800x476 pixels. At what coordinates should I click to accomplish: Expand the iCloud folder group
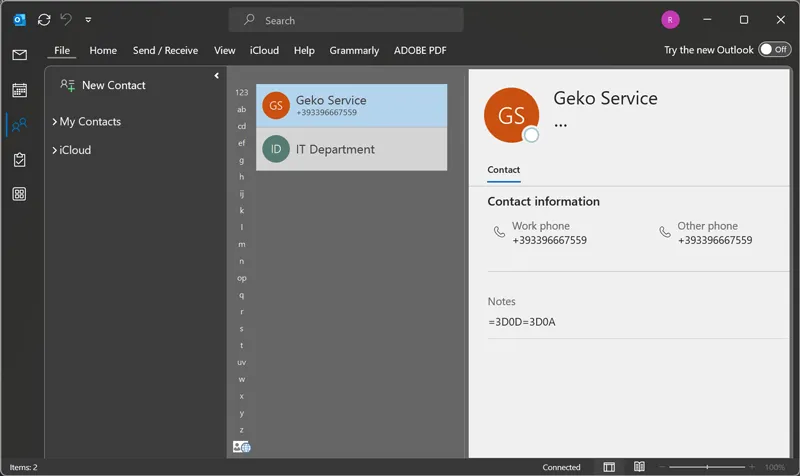point(54,150)
